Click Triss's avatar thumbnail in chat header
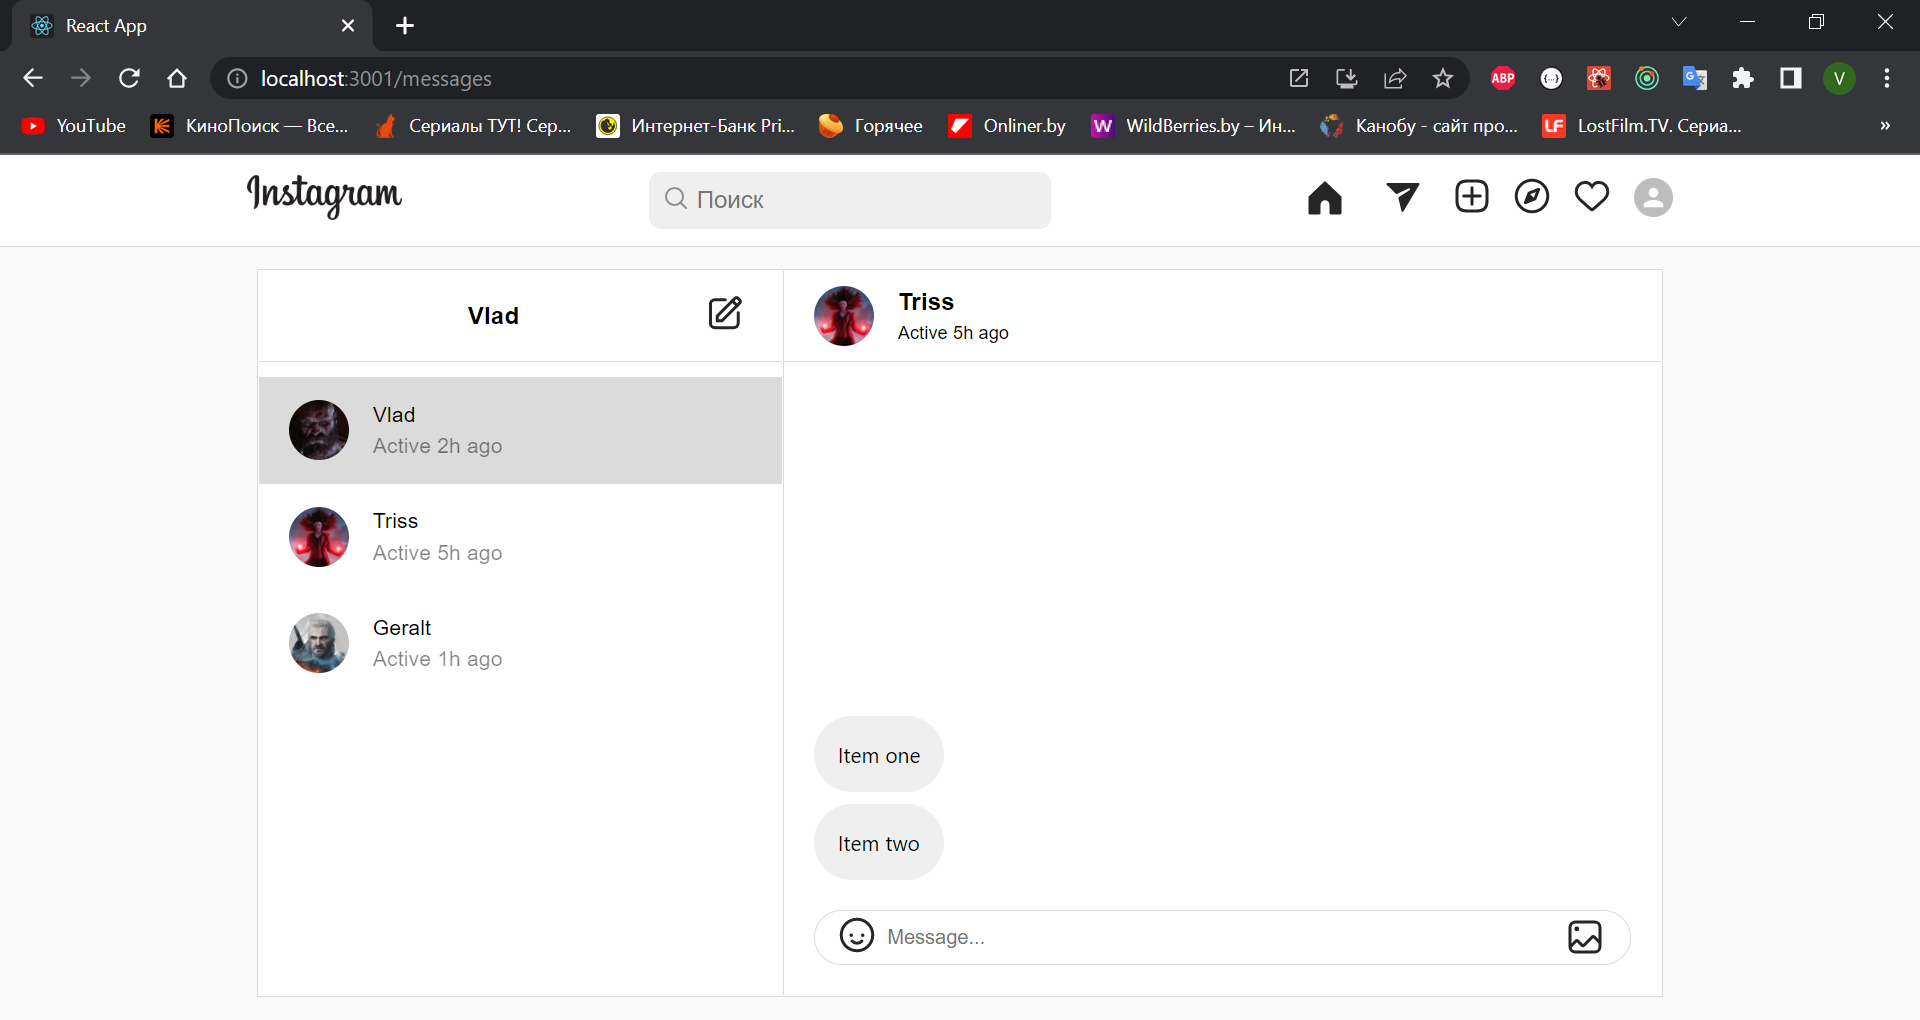 (844, 315)
